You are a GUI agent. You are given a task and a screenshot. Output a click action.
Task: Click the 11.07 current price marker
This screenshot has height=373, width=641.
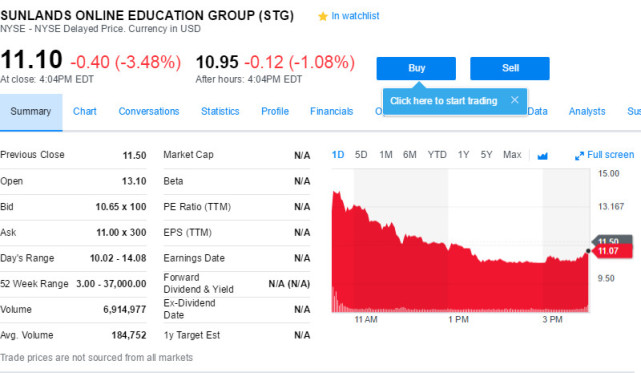tap(612, 251)
